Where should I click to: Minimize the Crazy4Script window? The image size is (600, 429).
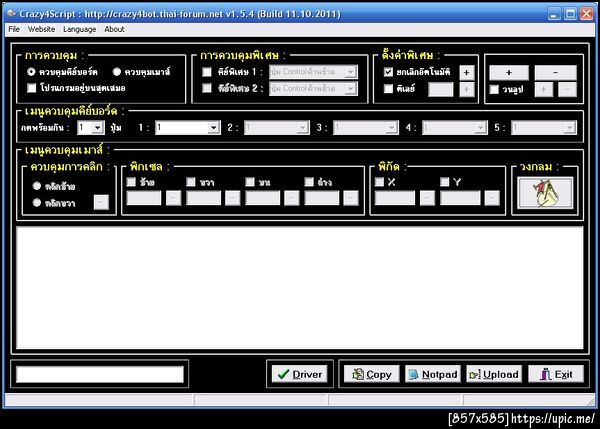tap(554, 14)
